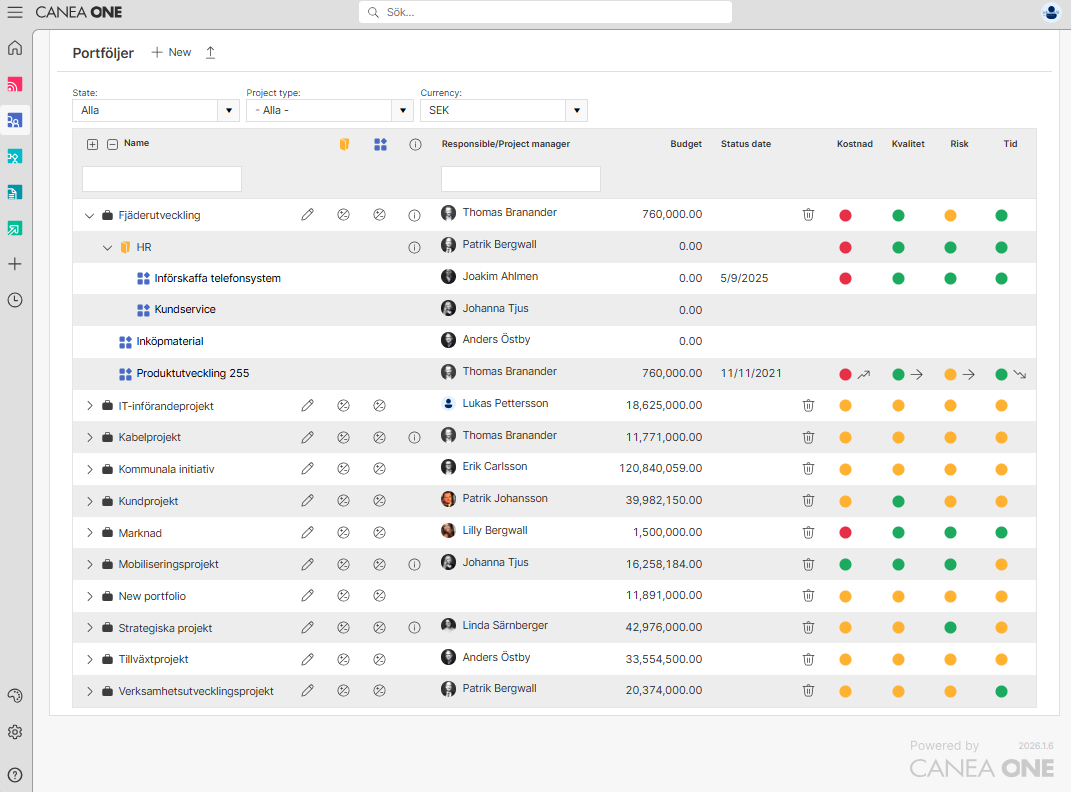The image size is (1071, 792).
Task: Click the Responsible/Project manager filter field
Action: pyautogui.click(x=521, y=179)
